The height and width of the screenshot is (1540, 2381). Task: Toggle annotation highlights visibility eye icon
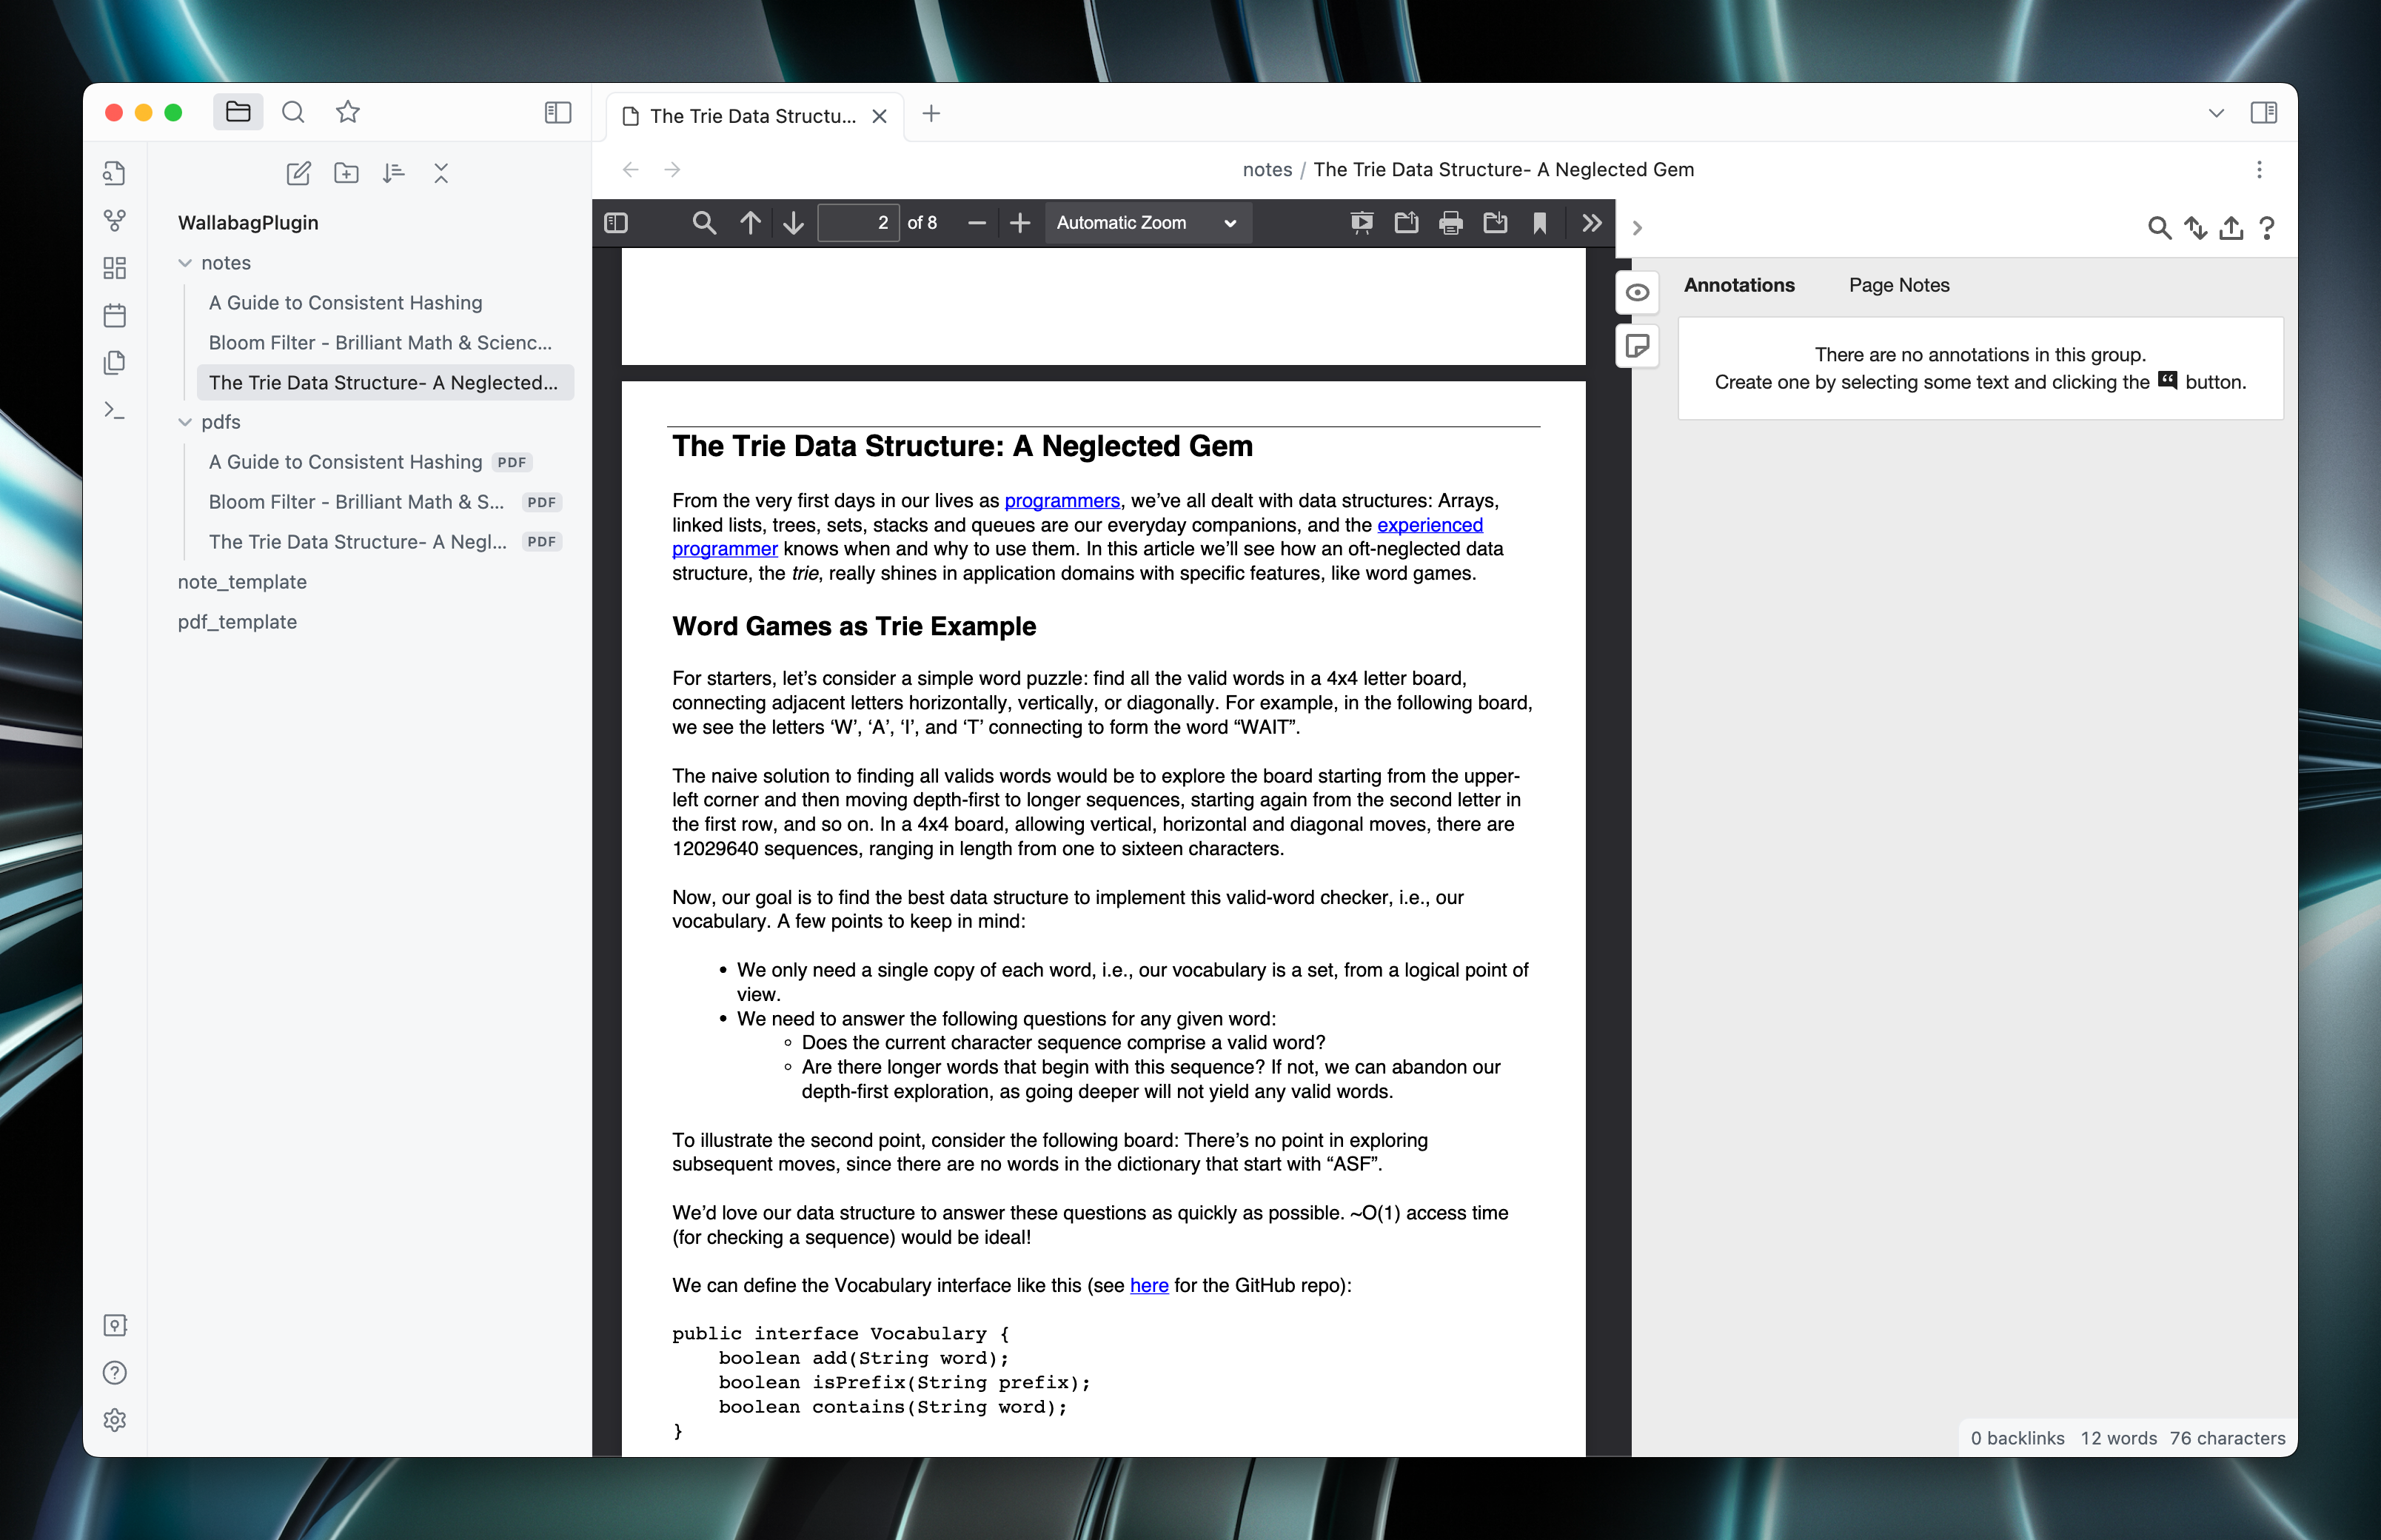[1637, 293]
